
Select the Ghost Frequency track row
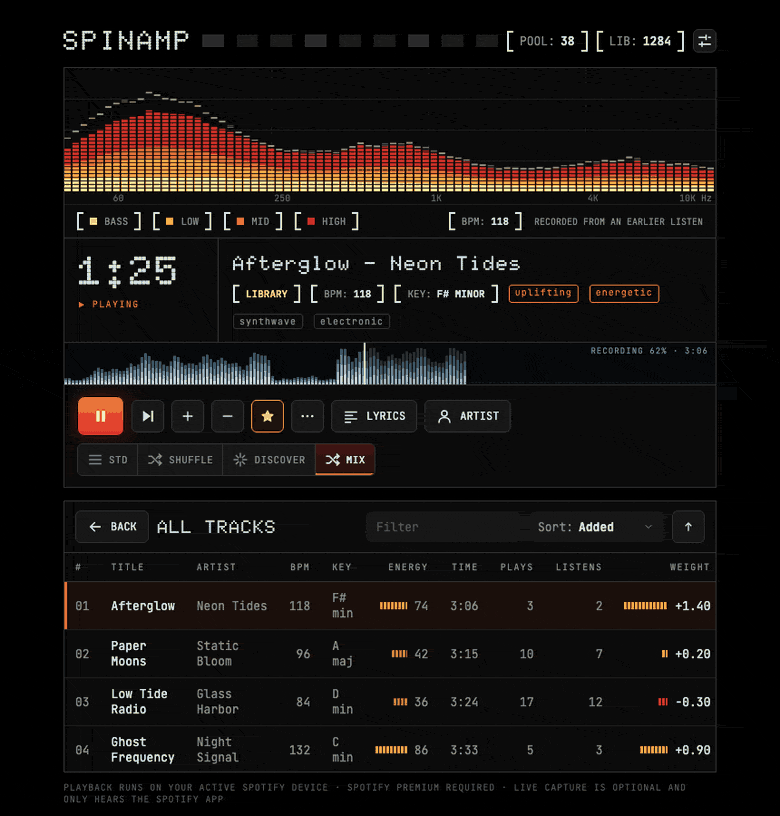[390, 749]
